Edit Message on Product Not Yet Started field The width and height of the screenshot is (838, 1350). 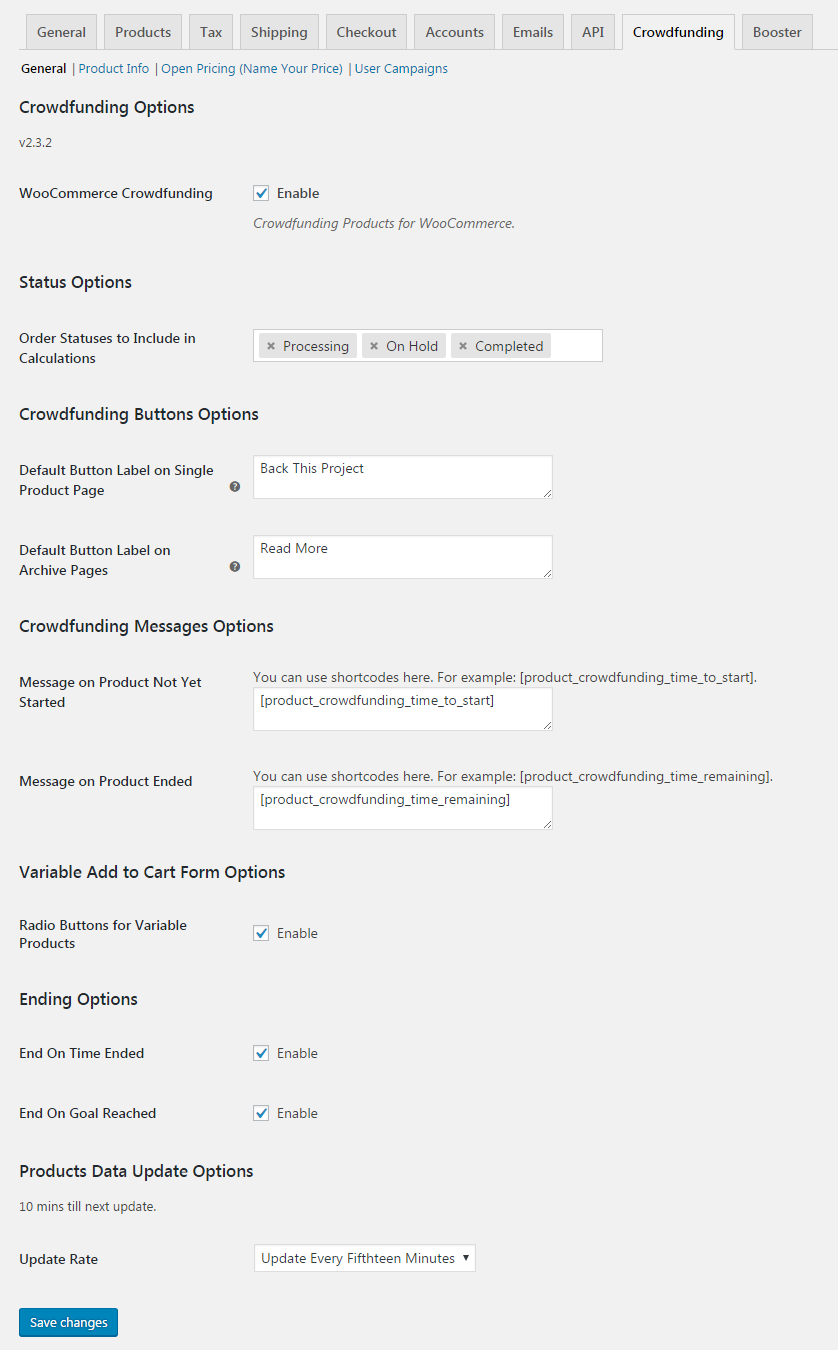click(x=403, y=709)
